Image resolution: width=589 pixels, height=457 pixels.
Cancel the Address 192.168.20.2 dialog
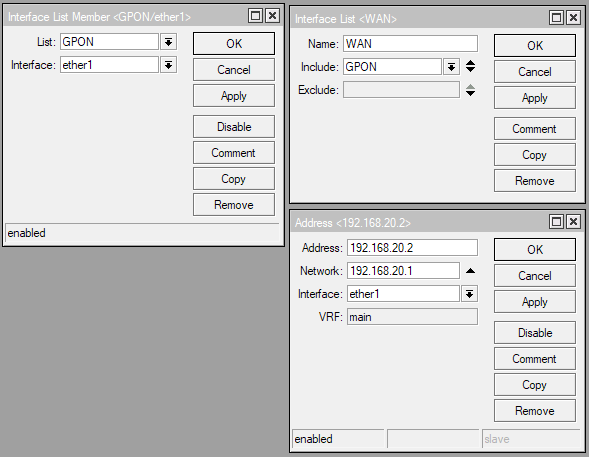click(535, 276)
